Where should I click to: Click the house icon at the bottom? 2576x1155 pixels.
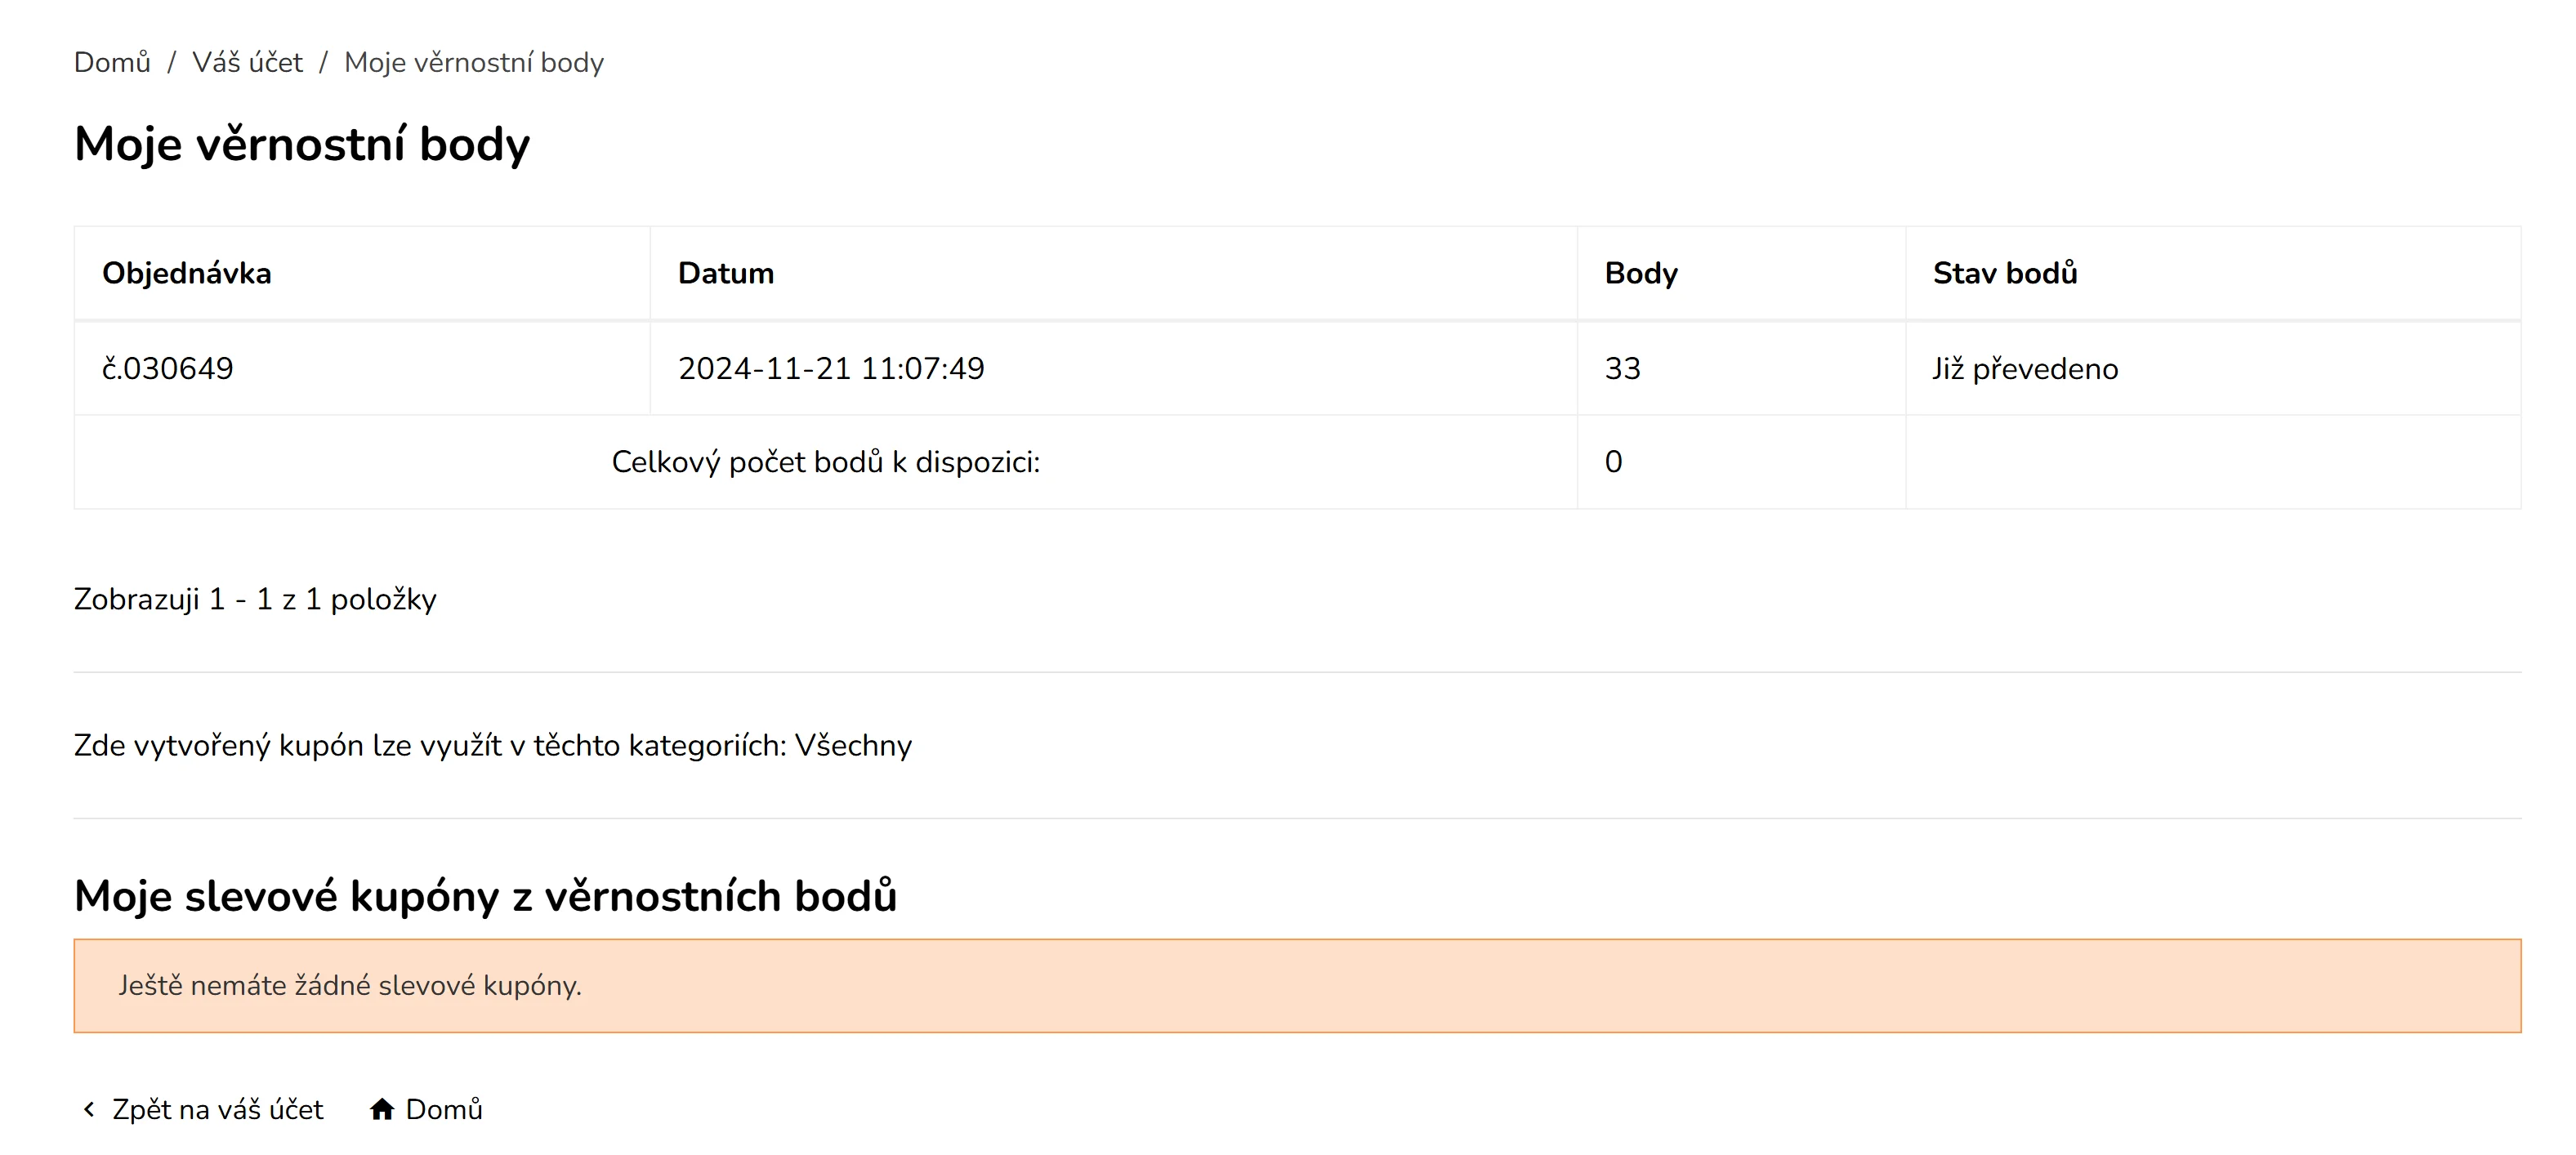pos(381,1109)
